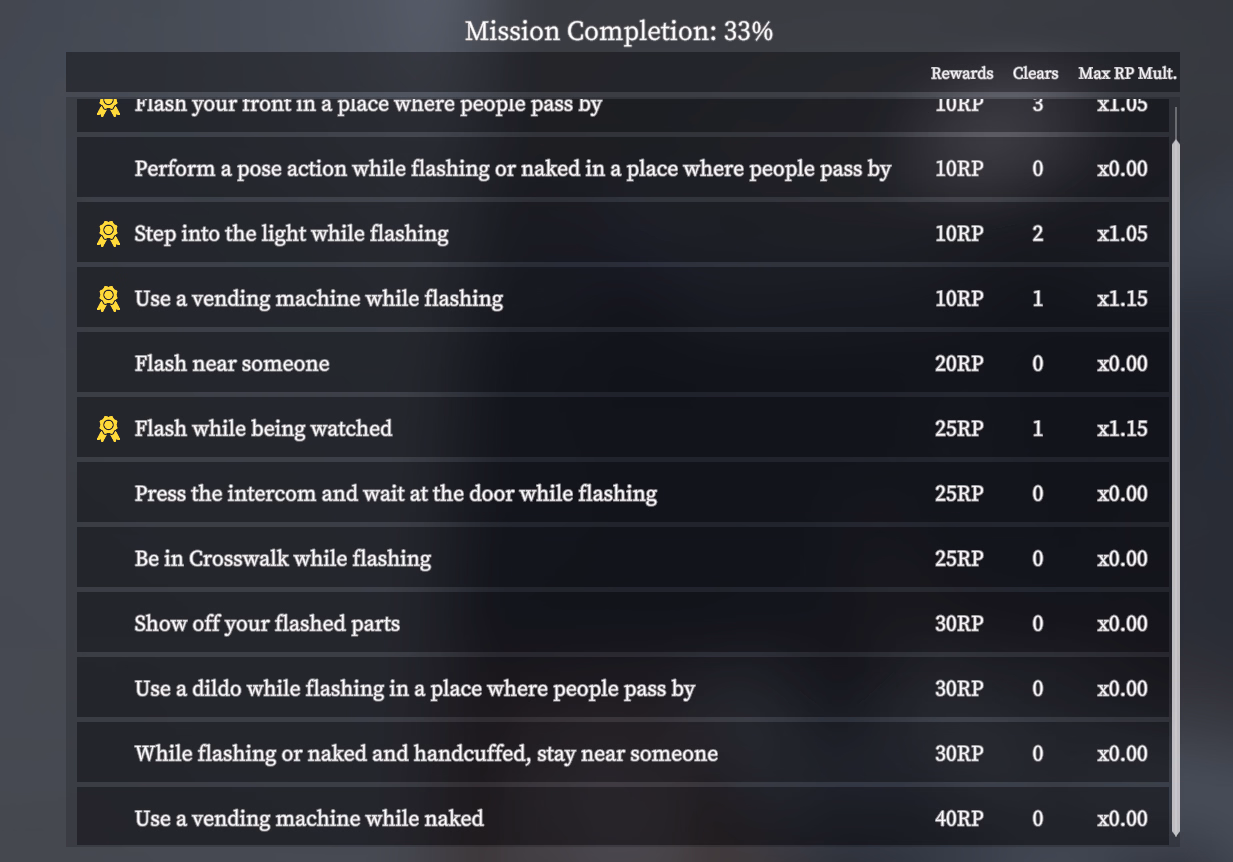Click 20RP reward on Flash near someone row
The width and height of the screenshot is (1233, 862).
[959, 364]
